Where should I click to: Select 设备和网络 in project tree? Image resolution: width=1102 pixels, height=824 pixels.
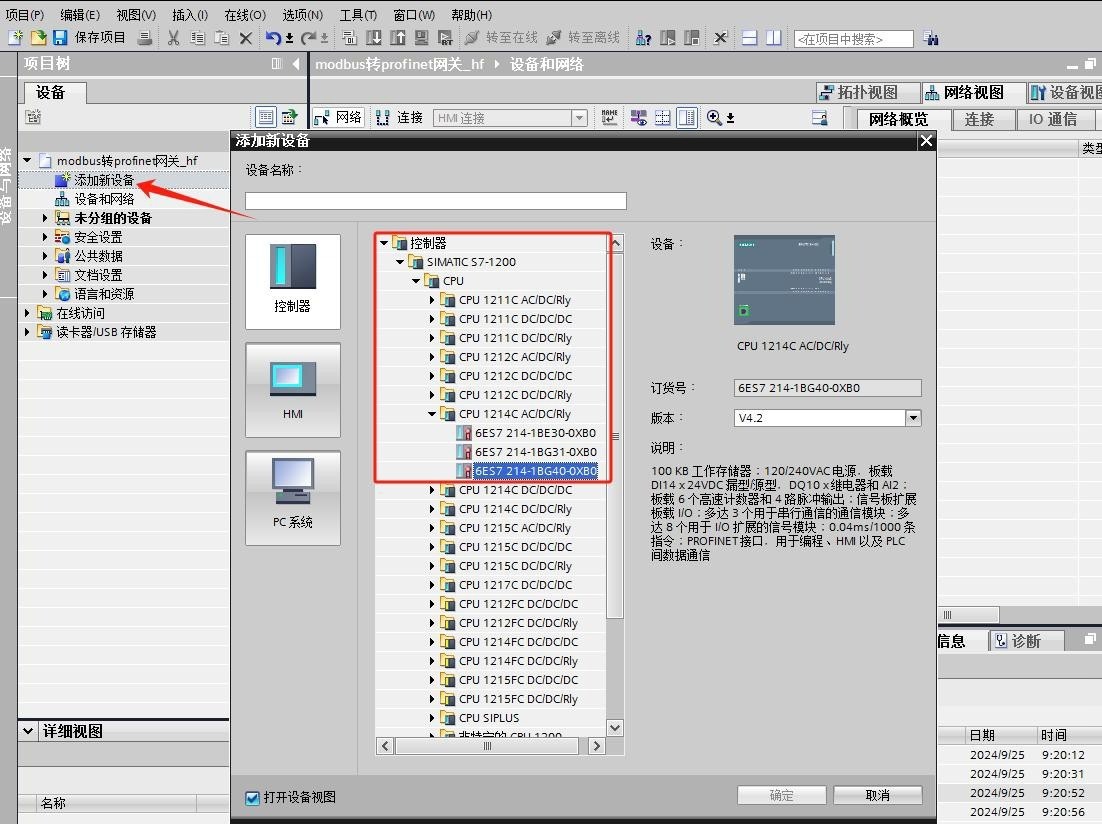click(104, 199)
